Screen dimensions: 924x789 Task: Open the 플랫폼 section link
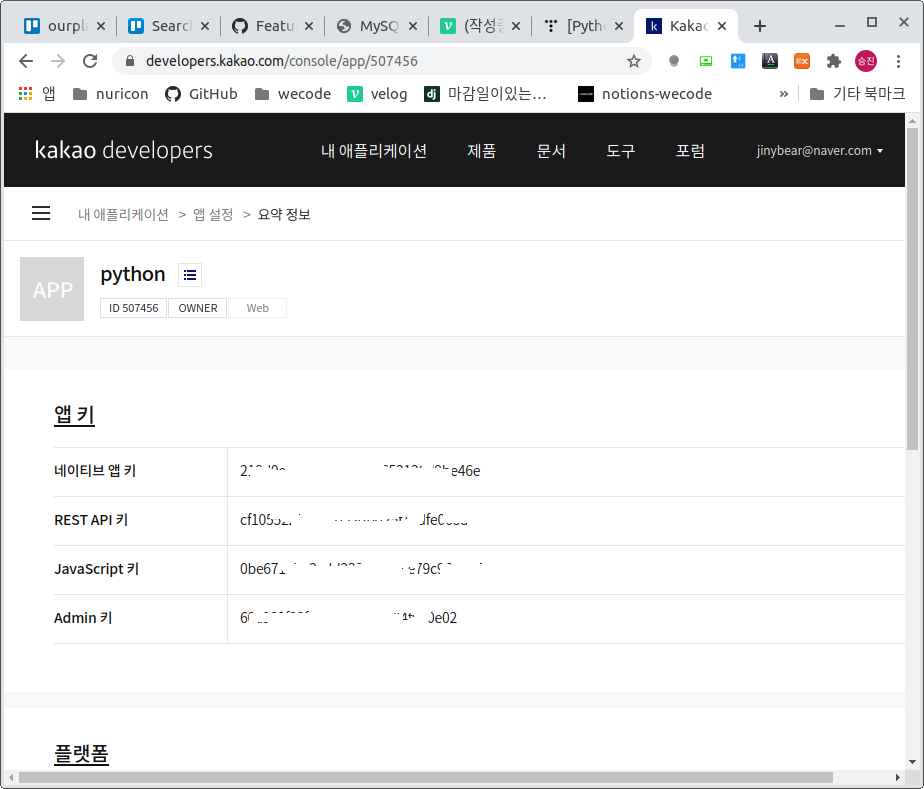(x=81, y=753)
